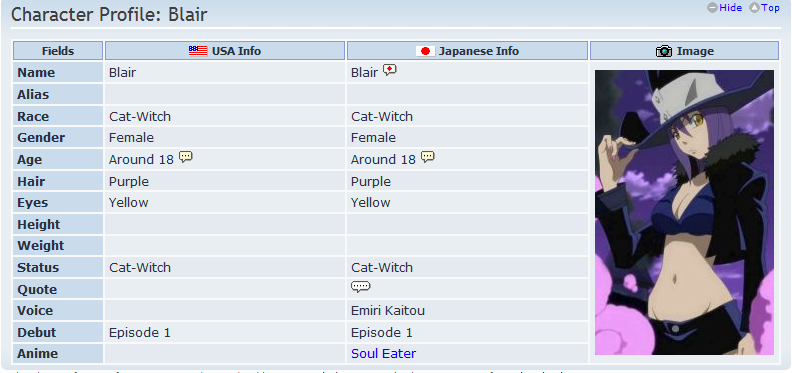
Task: Click the Japanese Info column header
Action: (x=467, y=51)
